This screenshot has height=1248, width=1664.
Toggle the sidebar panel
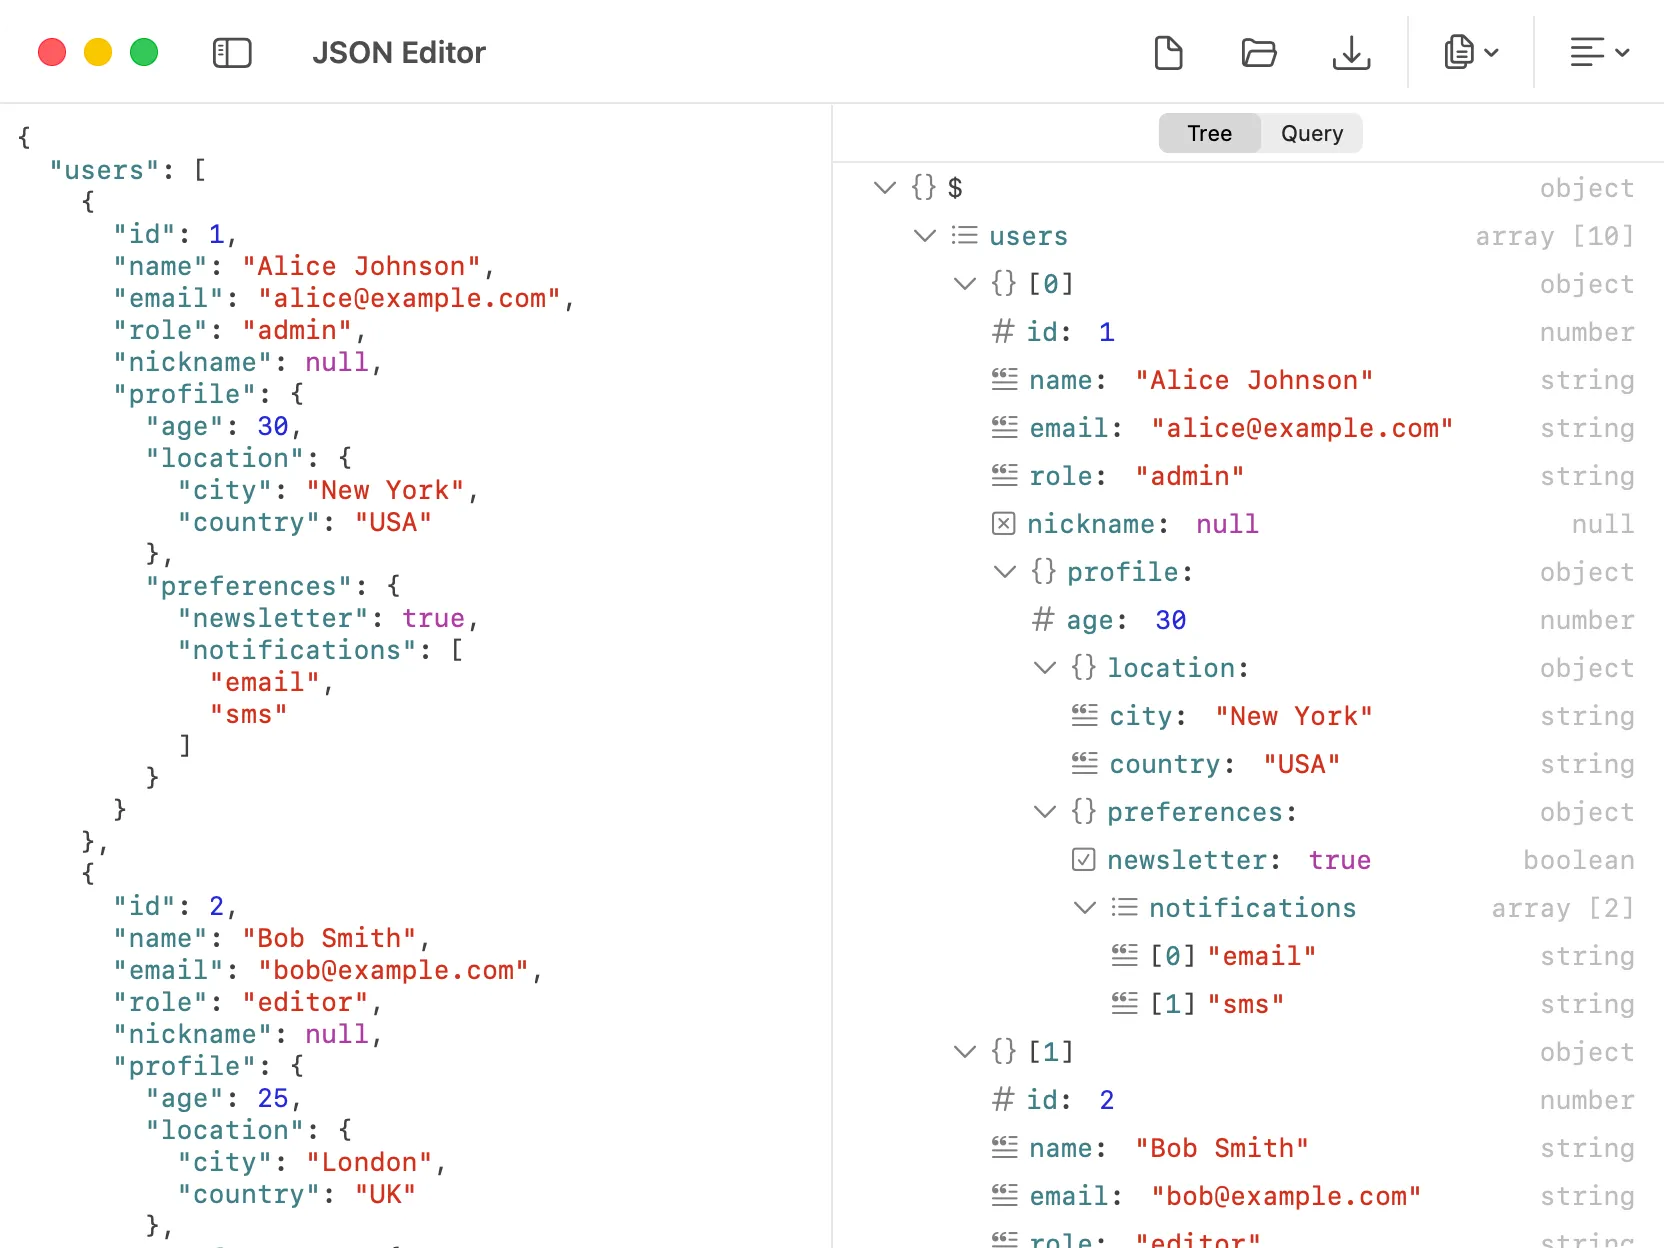(x=232, y=53)
